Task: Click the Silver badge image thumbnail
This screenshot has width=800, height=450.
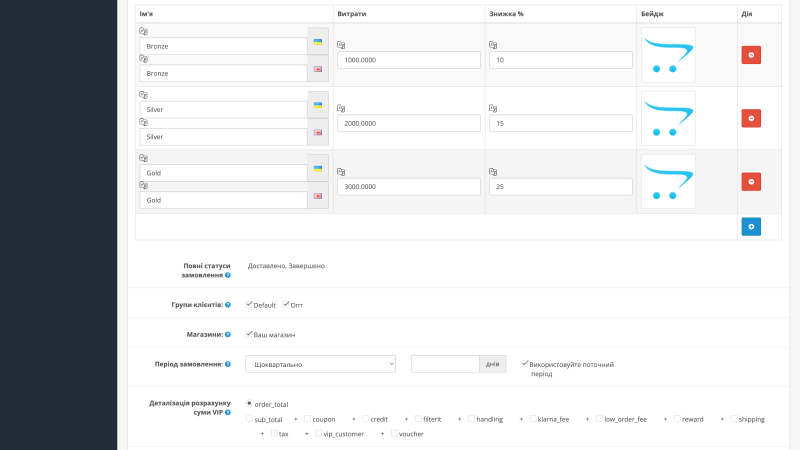Action: (x=668, y=118)
